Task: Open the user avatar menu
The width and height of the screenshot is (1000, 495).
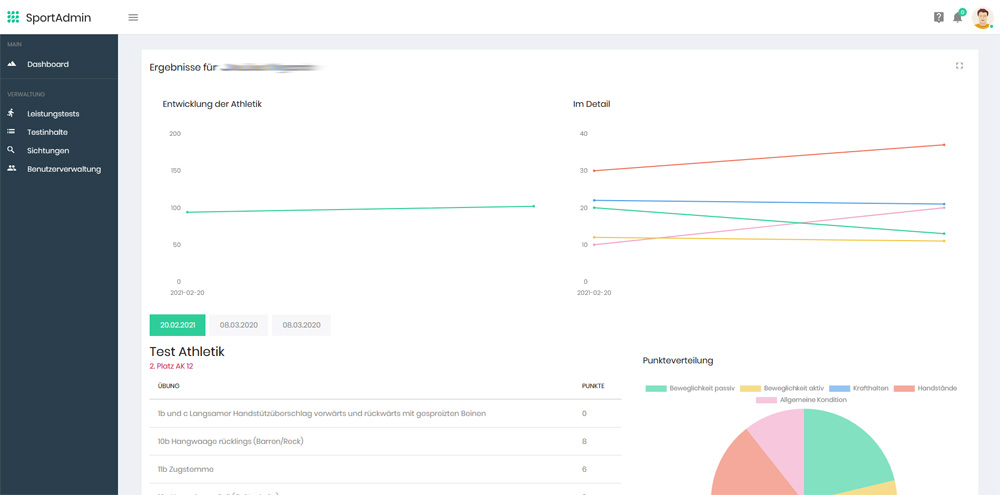Action: pos(982,17)
